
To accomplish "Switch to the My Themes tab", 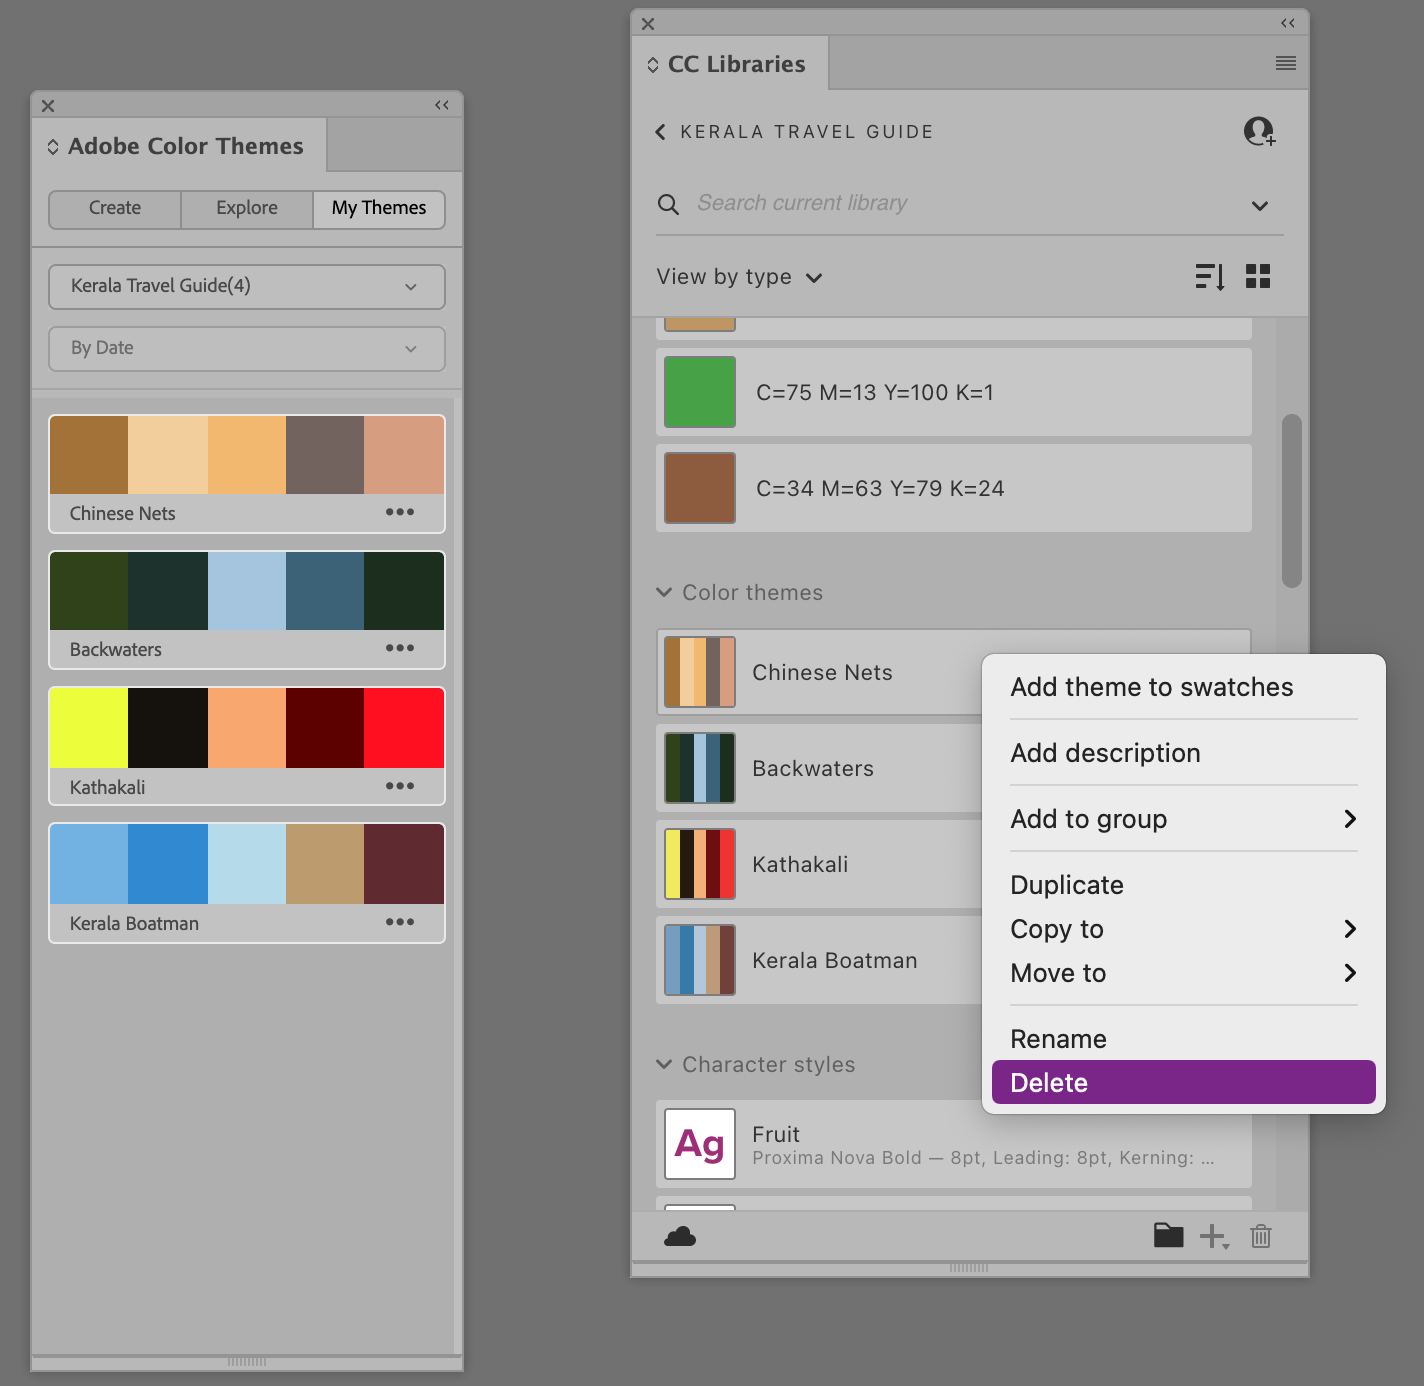I will coord(379,209).
